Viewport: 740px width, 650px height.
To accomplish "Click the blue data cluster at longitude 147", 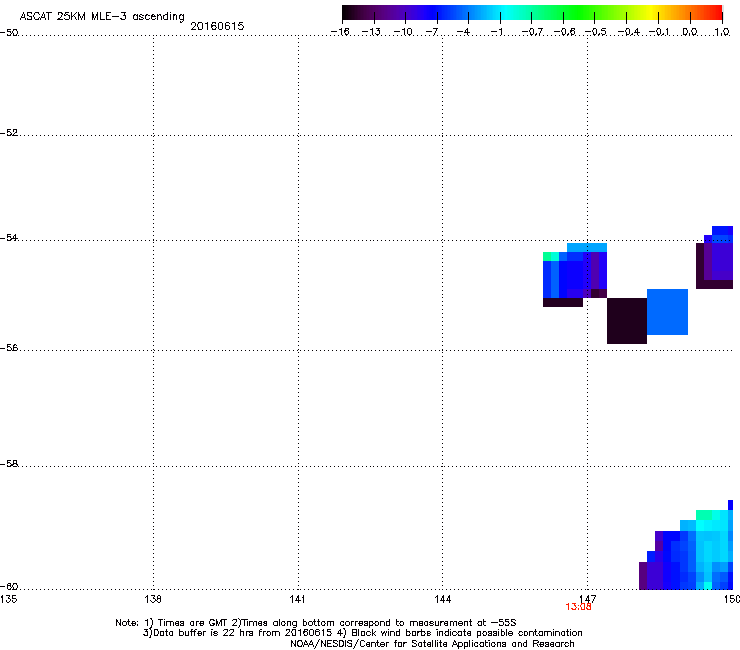I will click(x=575, y=275).
